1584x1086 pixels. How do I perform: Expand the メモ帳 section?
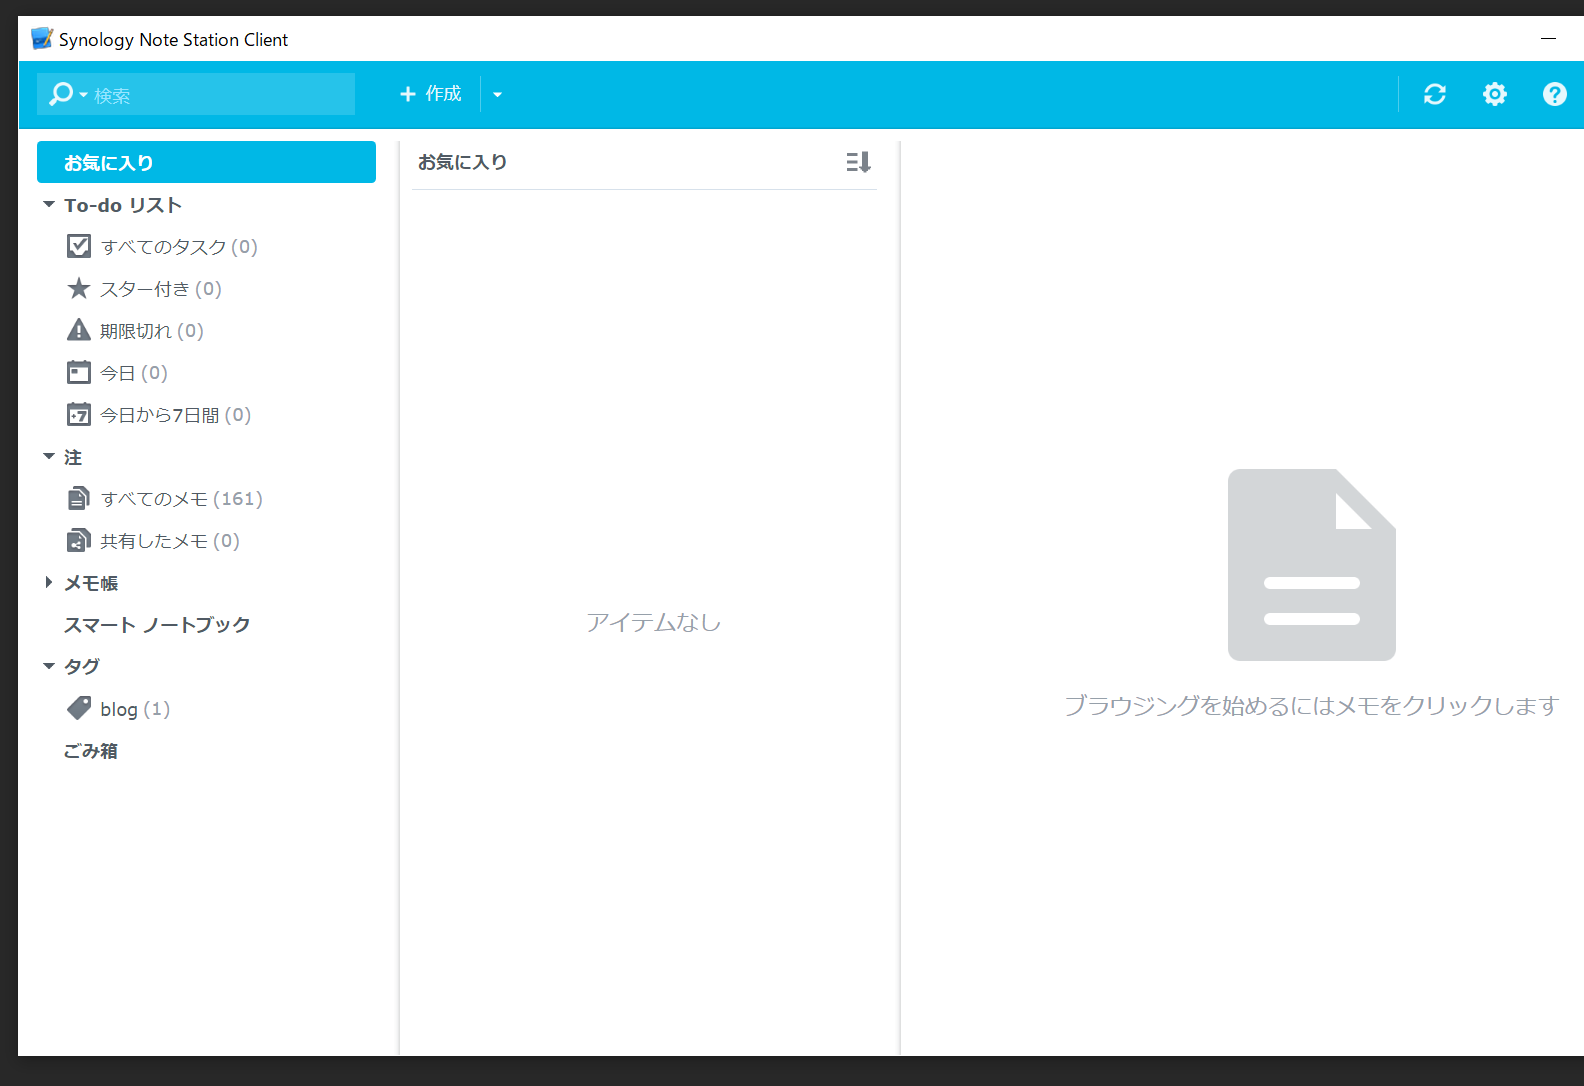click(48, 582)
